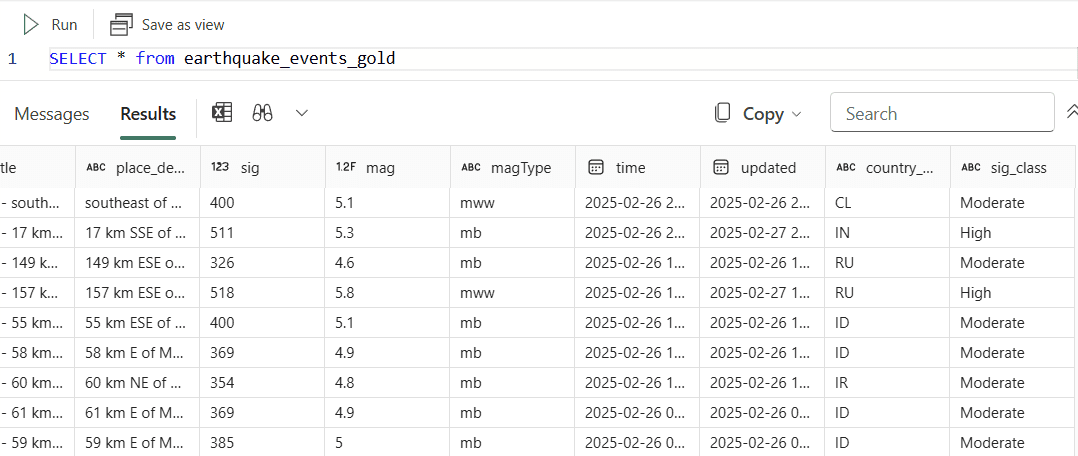The image size is (1078, 456).
Task: Switch to the Results tab
Action: [x=148, y=114]
